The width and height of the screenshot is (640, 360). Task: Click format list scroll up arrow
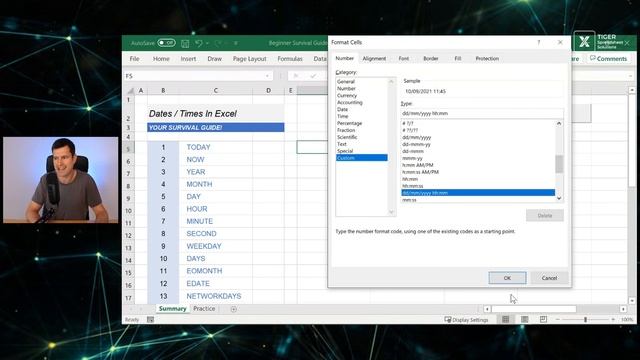click(559, 123)
